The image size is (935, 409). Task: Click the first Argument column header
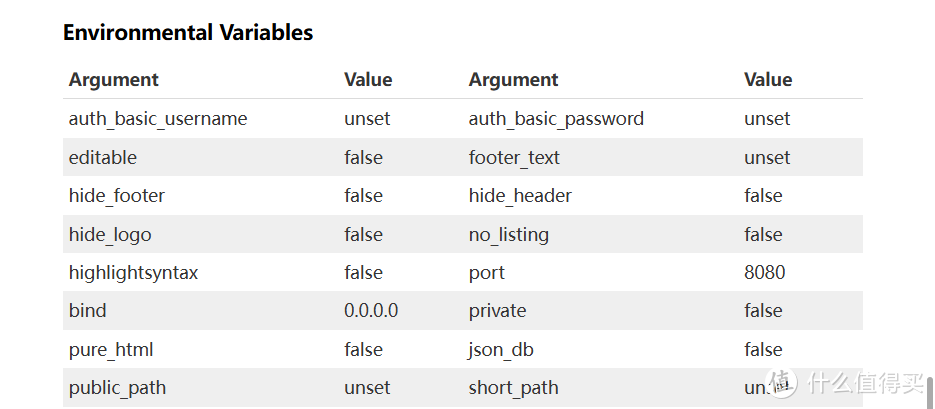click(114, 80)
